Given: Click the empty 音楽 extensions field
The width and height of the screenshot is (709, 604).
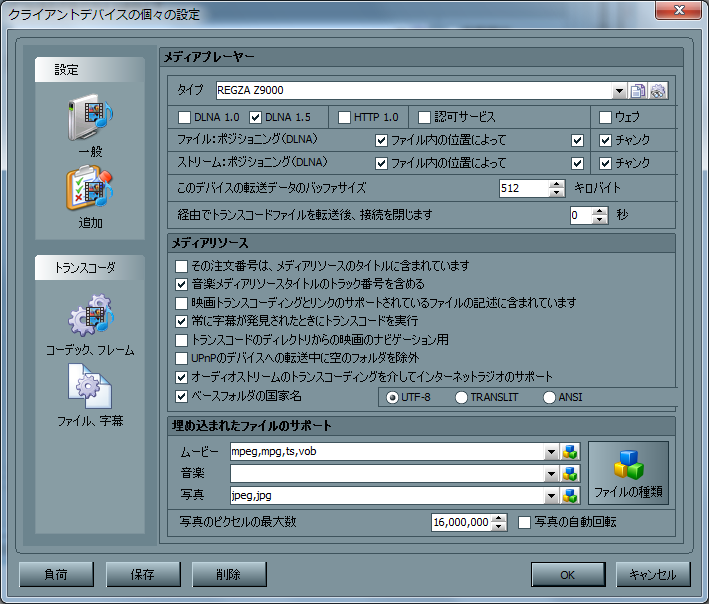Looking at the screenshot, I should (x=388, y=474).
